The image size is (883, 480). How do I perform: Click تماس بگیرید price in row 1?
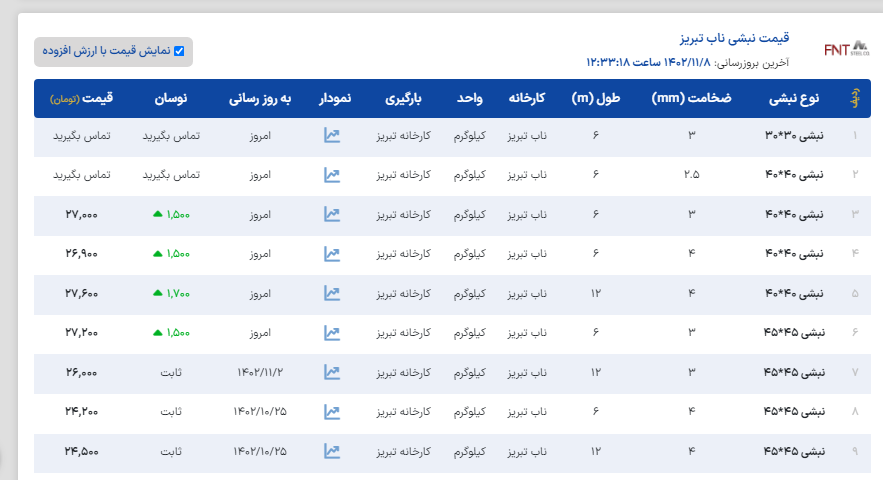(81, 136)
